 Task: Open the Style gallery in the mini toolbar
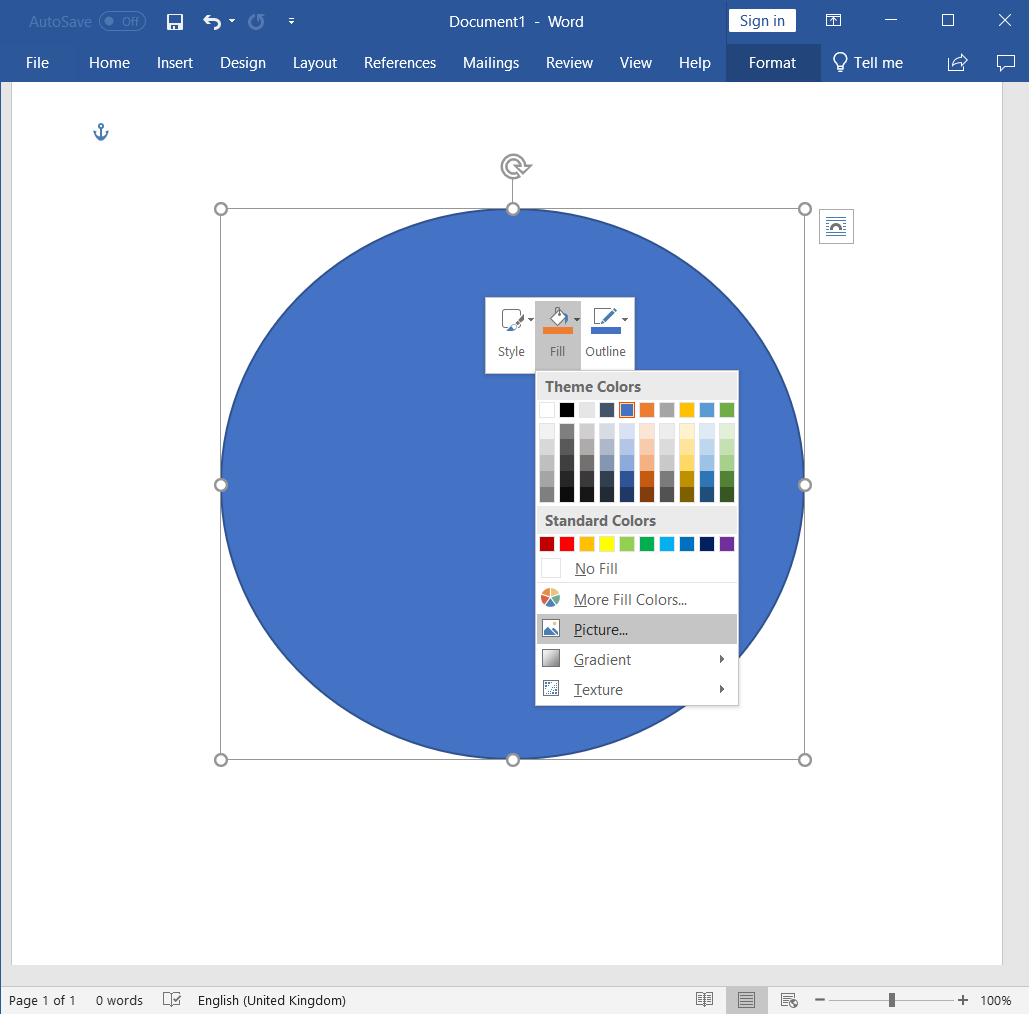point(511,330)
